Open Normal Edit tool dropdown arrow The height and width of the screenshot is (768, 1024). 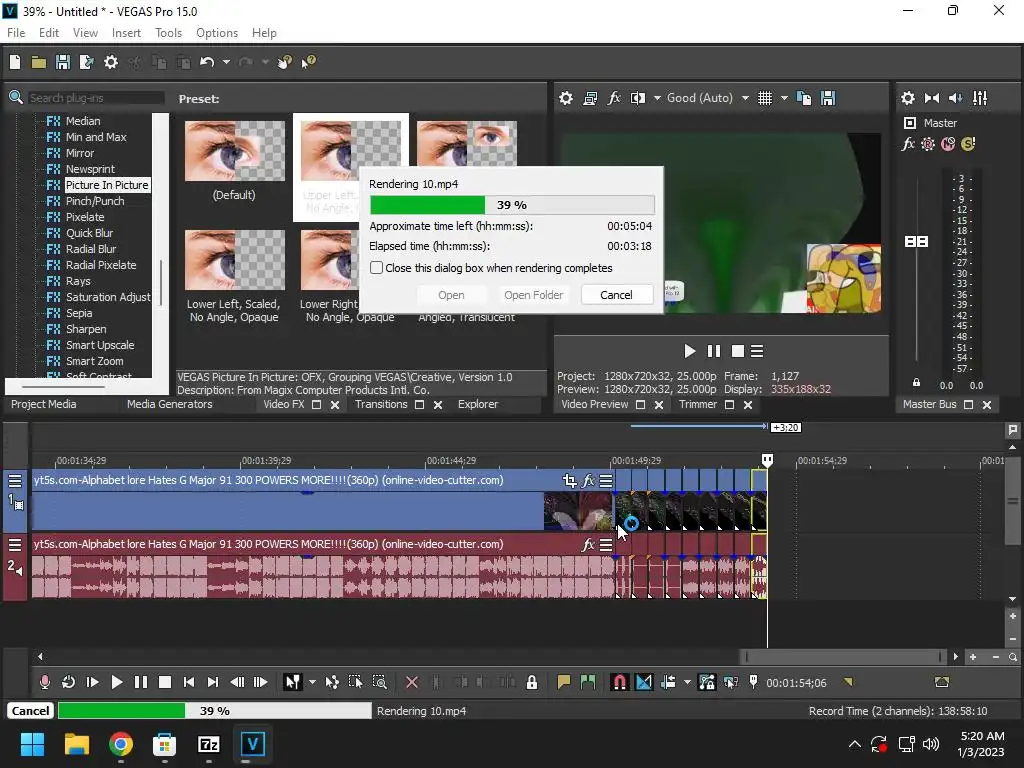[x=312, y=682]
